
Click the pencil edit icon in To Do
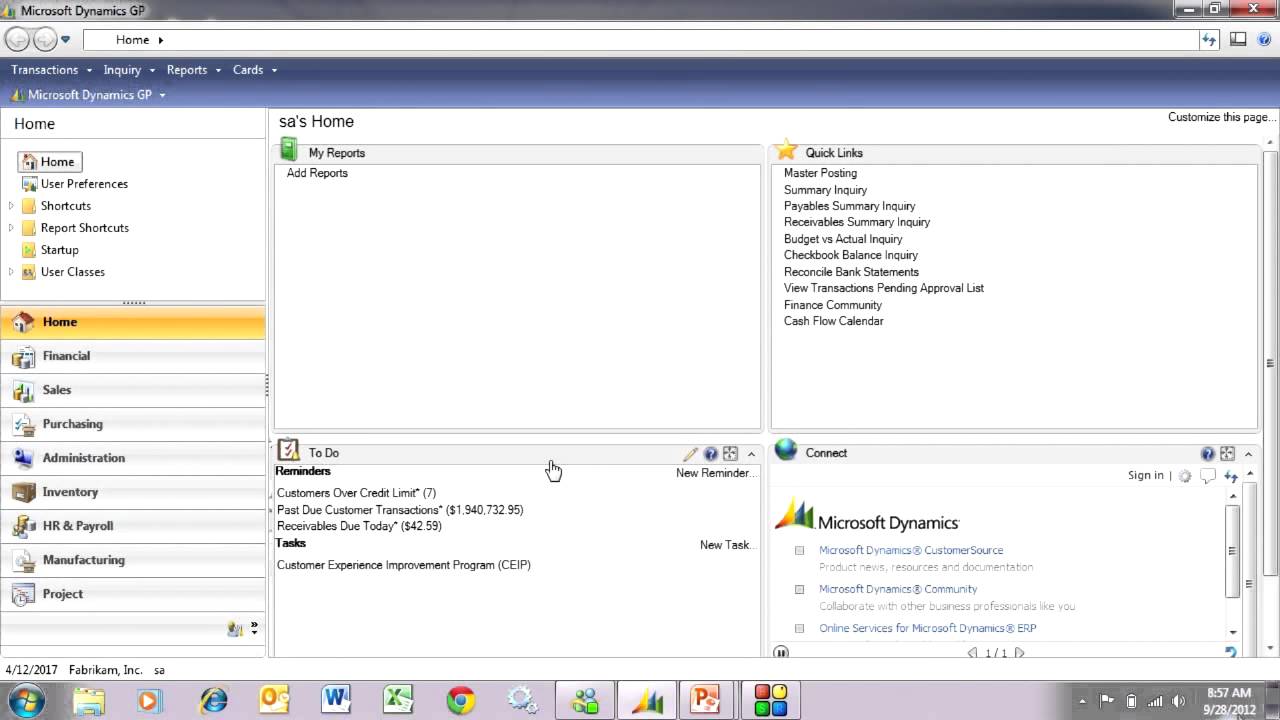point(690,454)
